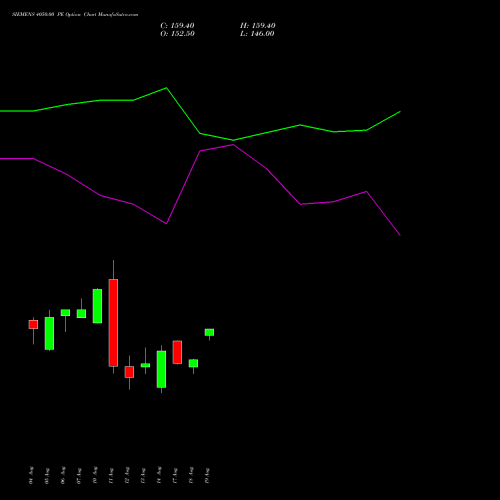Select the 13 Aug date label
The image size is (500, 500).
coord(143,475)
